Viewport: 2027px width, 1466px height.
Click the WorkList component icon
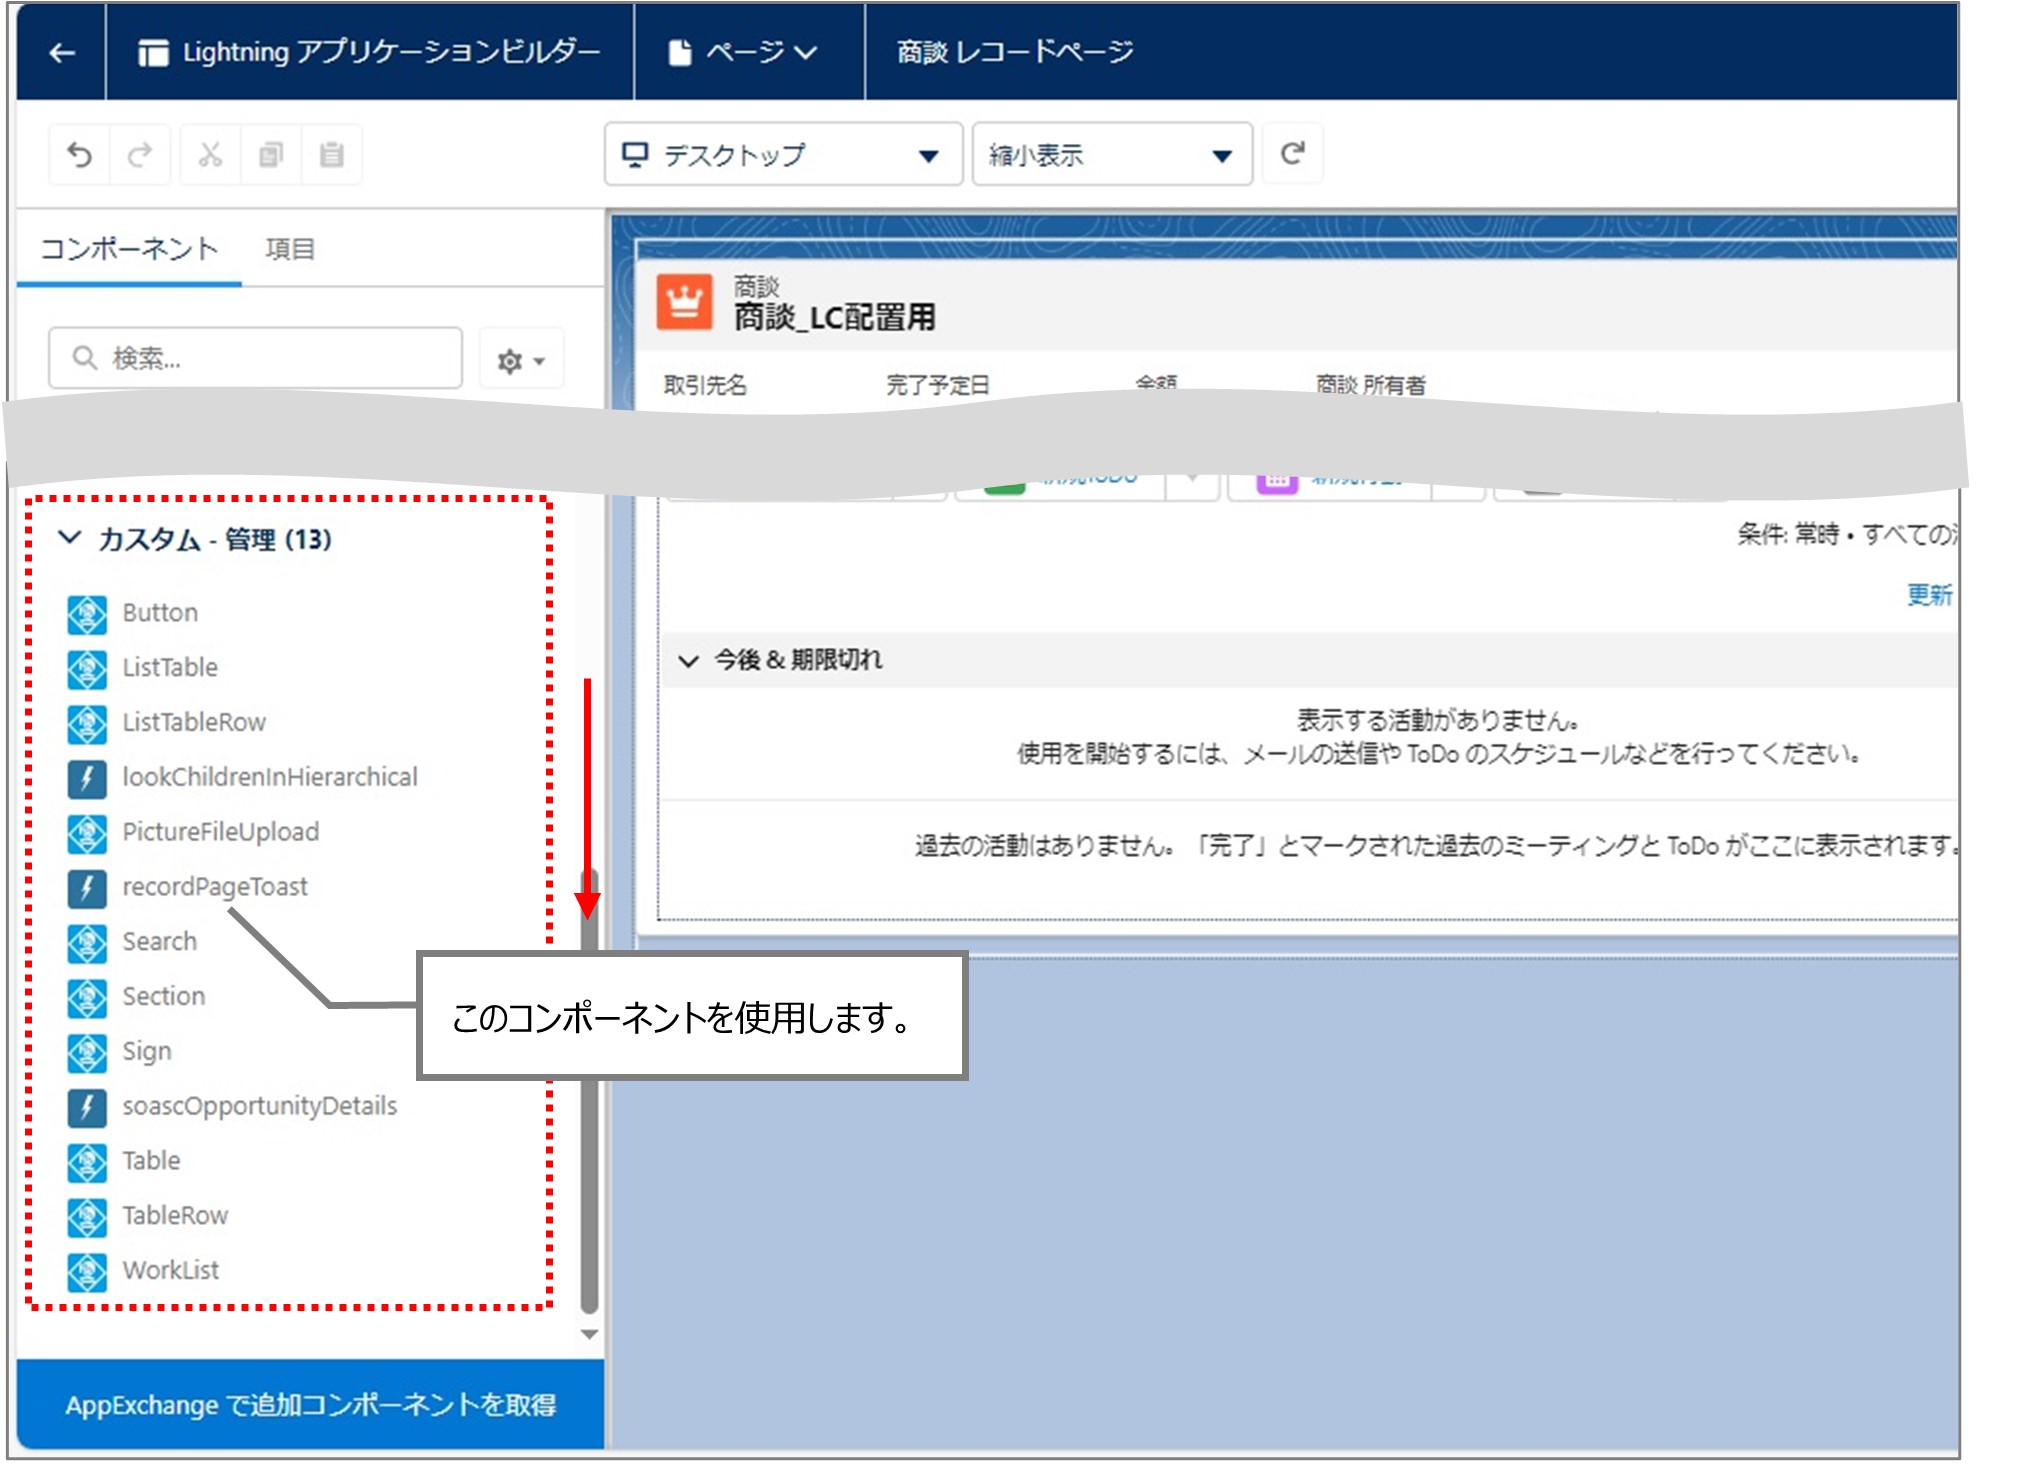[87, 1272]
